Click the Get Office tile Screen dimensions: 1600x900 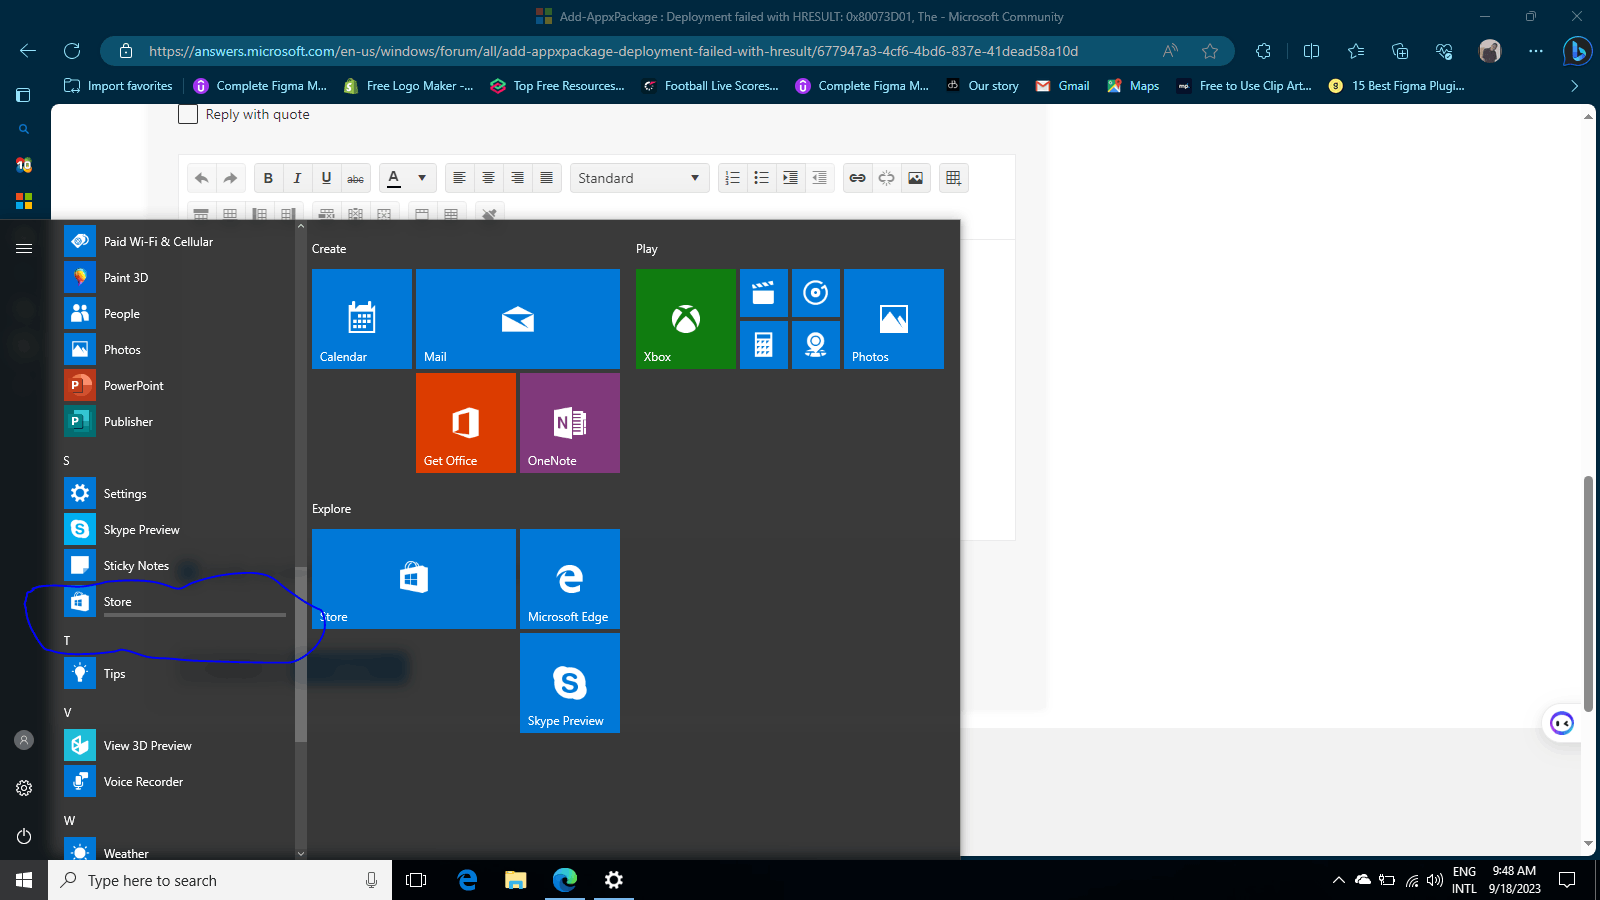tap(466, 423)
